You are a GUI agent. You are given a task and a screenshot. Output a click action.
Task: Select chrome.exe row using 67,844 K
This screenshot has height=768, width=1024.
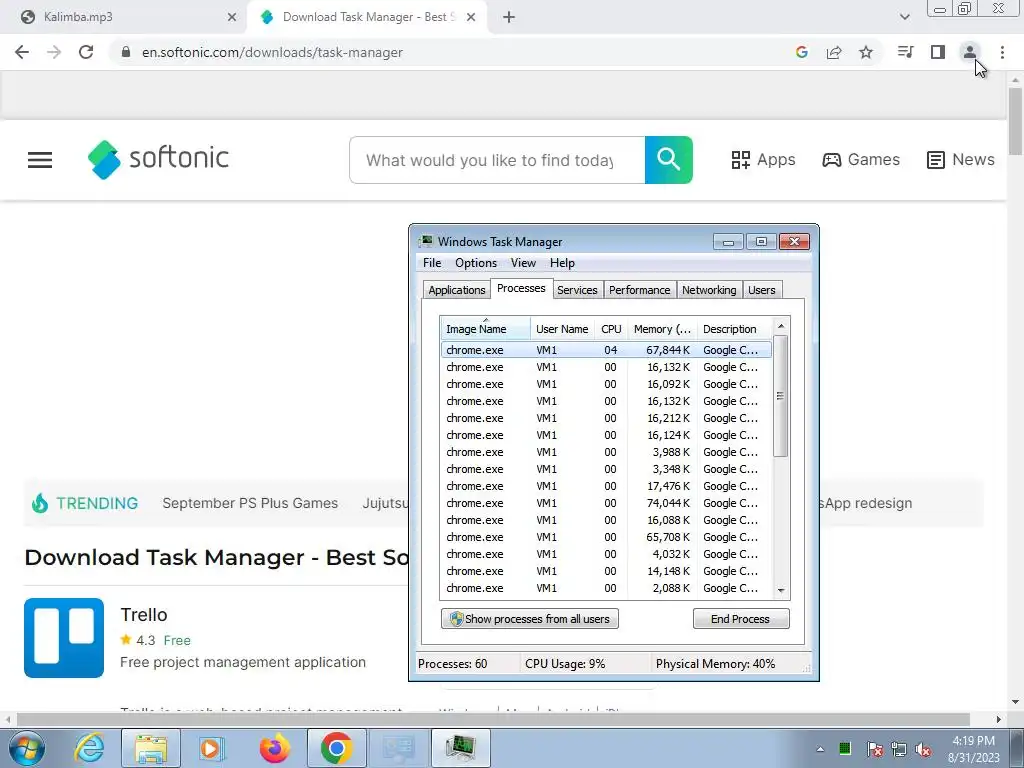coord(606,350)
